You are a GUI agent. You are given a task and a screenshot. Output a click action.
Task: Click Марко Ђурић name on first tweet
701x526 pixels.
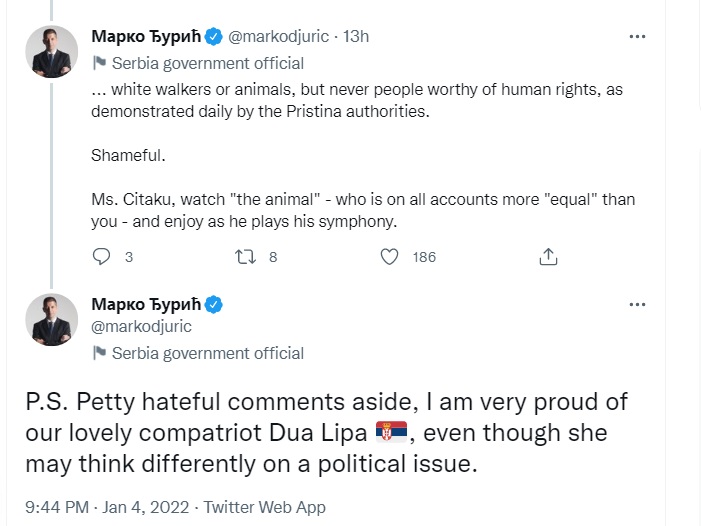point(145,37)
